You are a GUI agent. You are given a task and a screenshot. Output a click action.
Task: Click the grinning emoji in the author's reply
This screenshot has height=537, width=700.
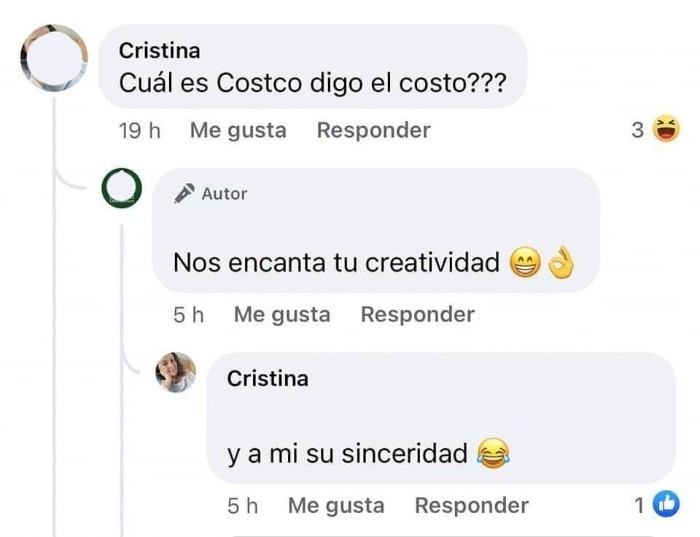[x=524, y=263]
